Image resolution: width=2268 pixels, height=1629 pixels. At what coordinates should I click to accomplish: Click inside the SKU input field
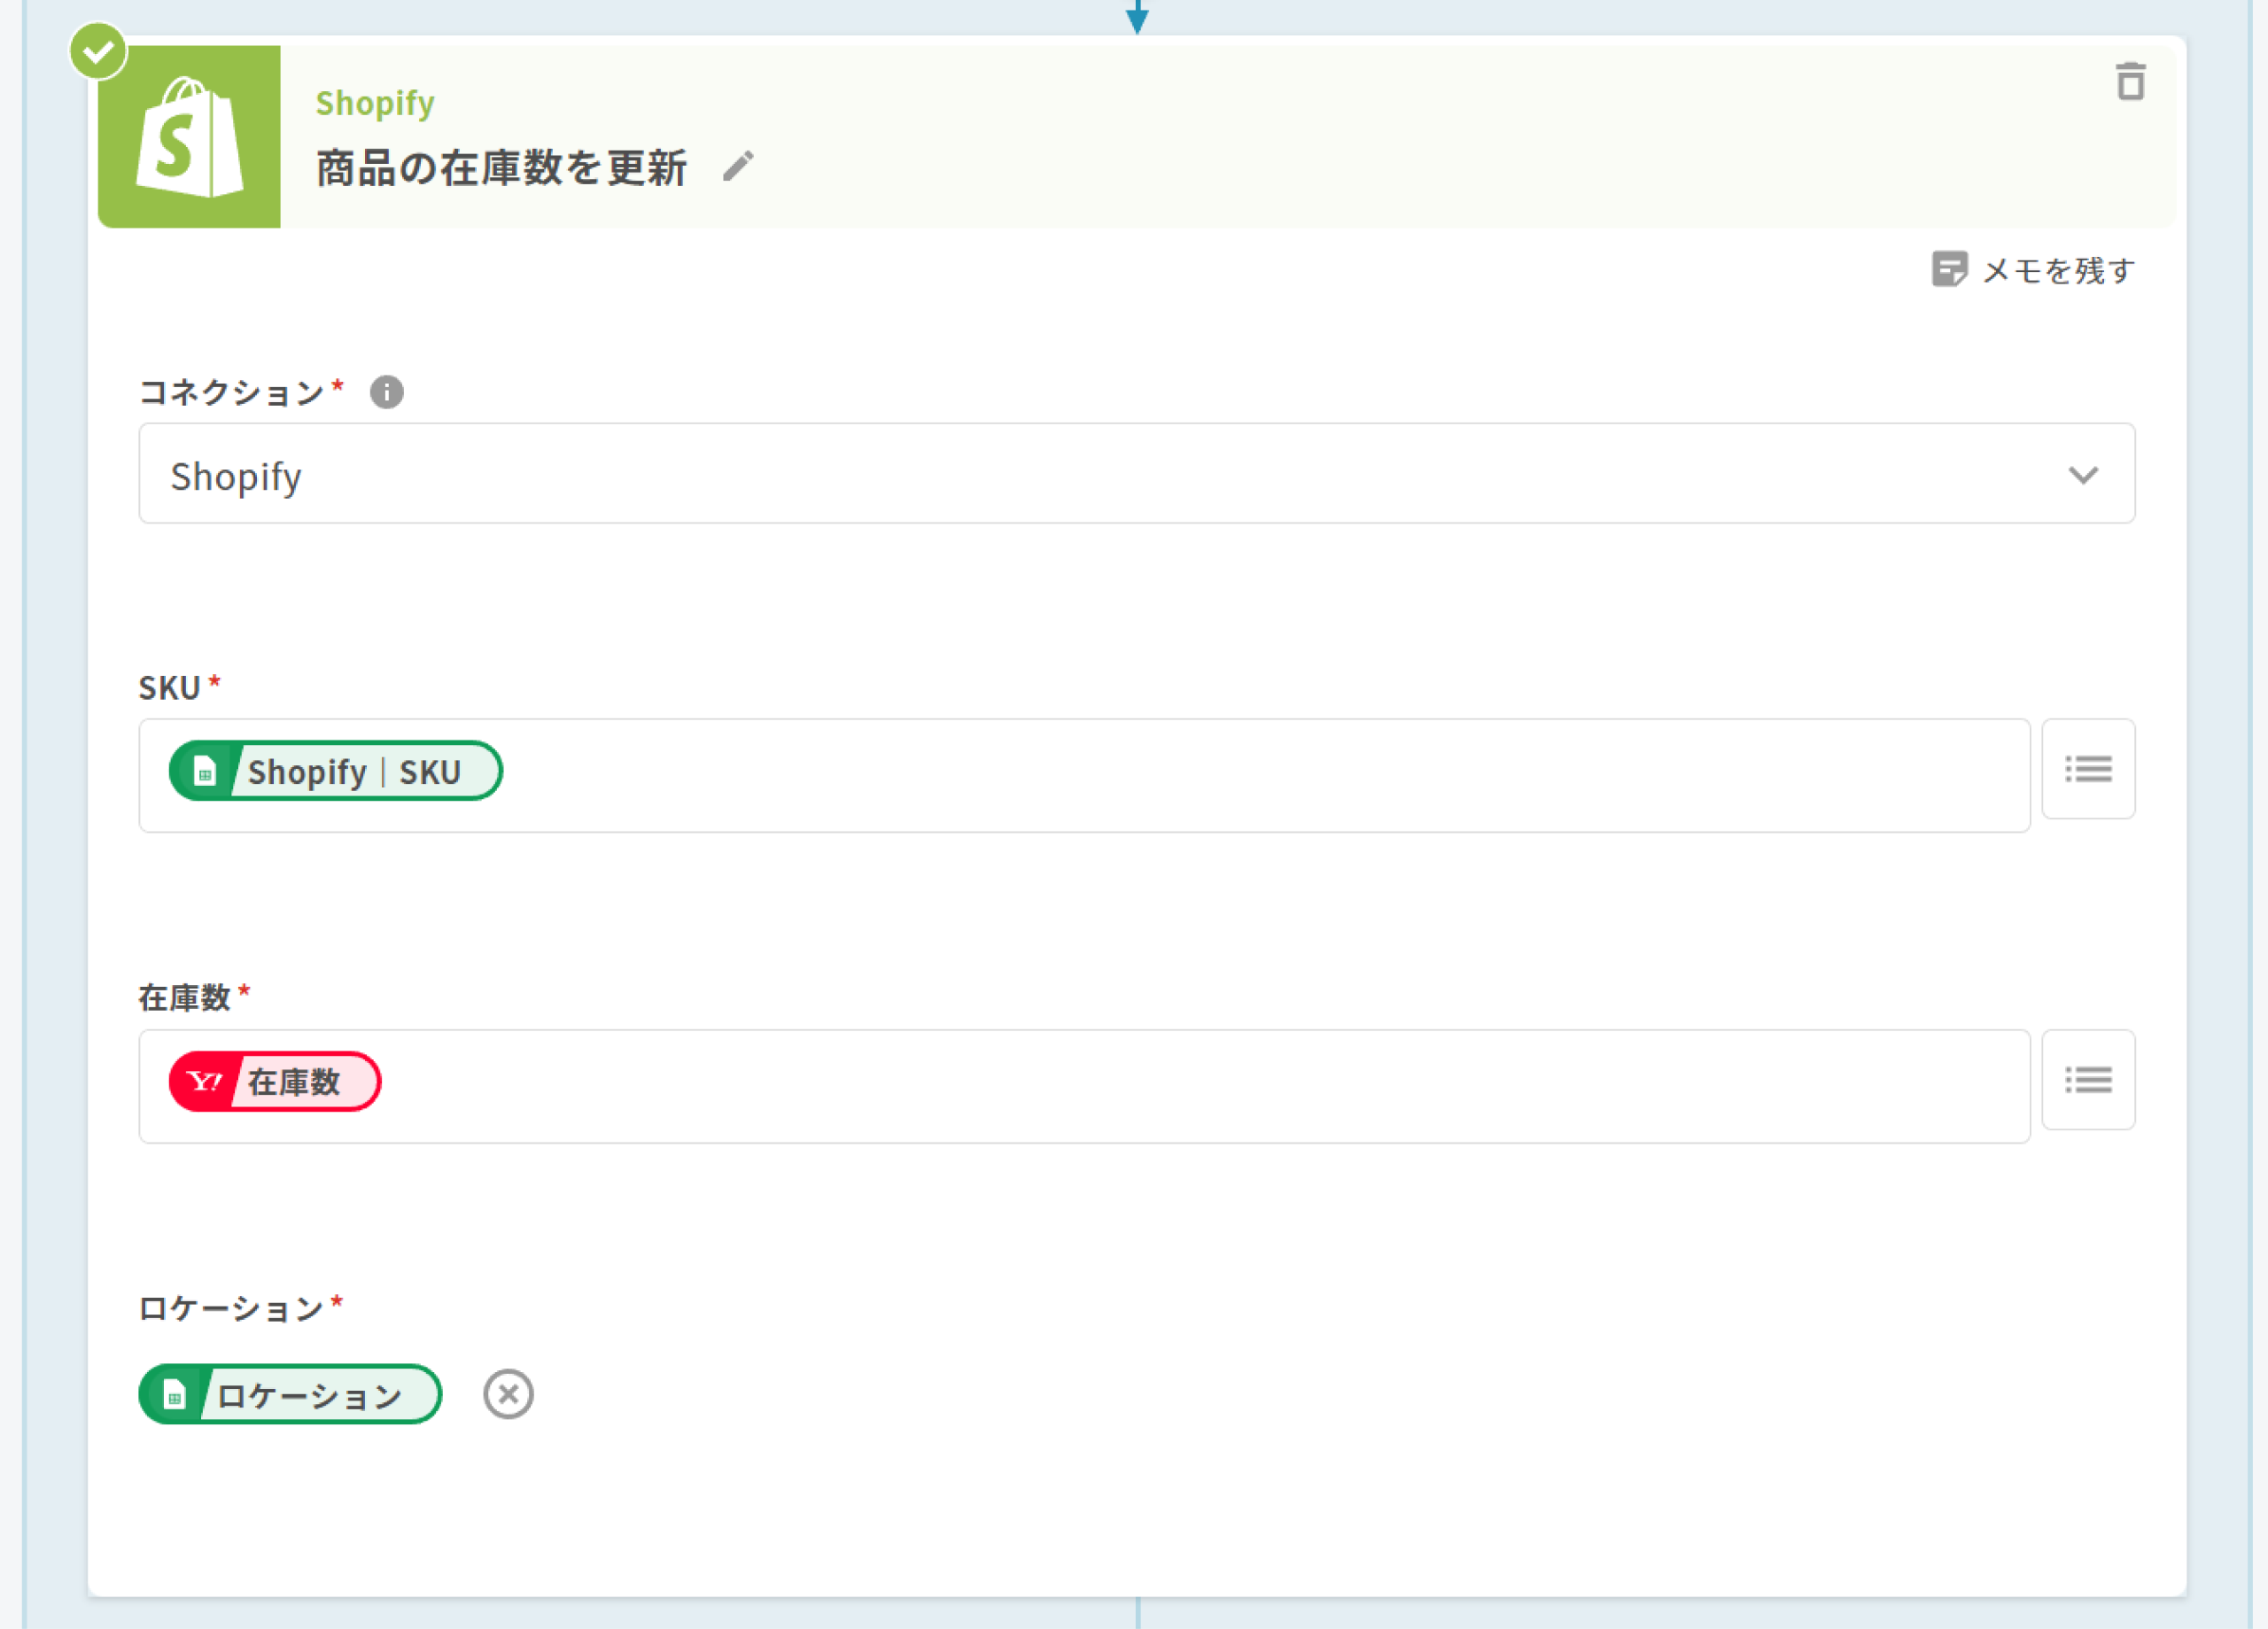click(1200, 775)
